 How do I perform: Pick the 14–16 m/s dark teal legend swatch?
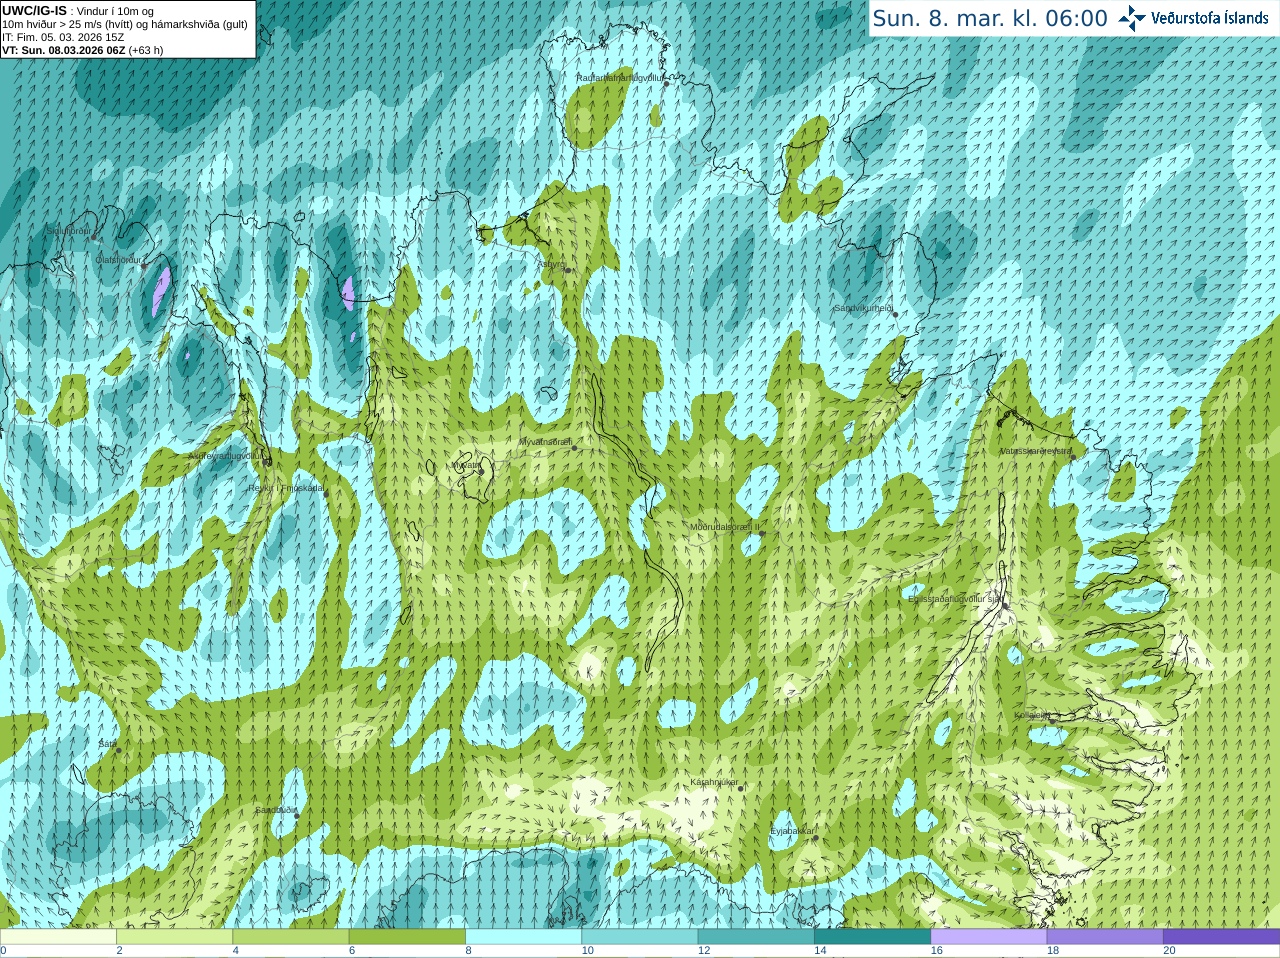point(872,937)
